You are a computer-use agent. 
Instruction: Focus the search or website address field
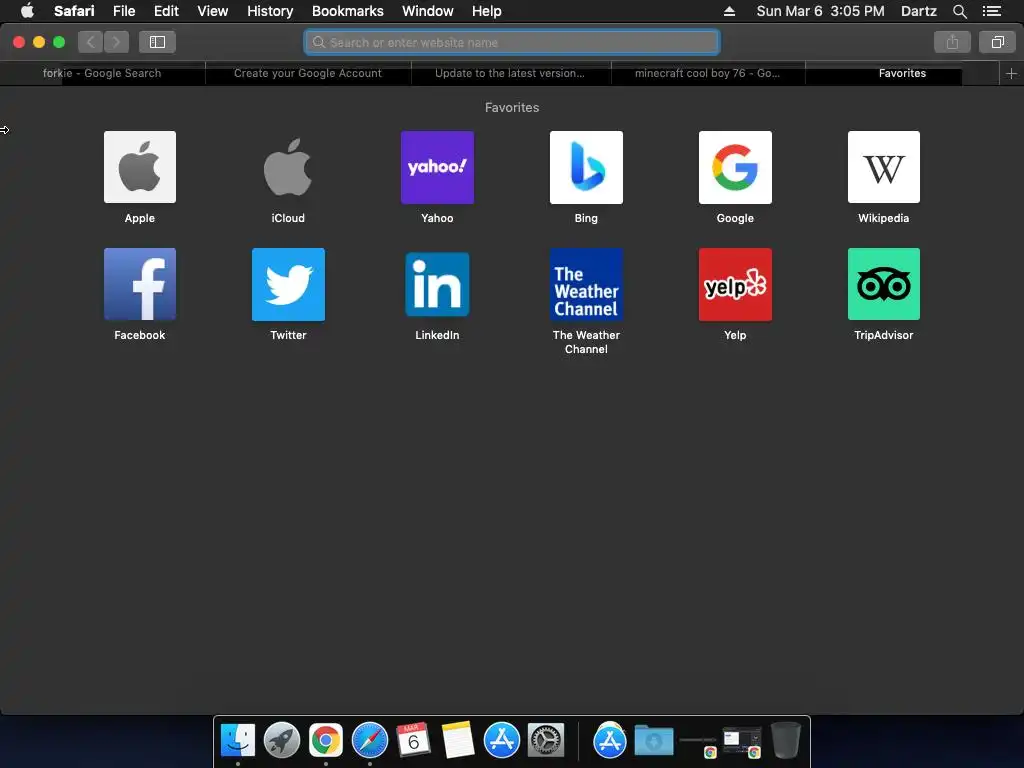(x=512, y=42)
